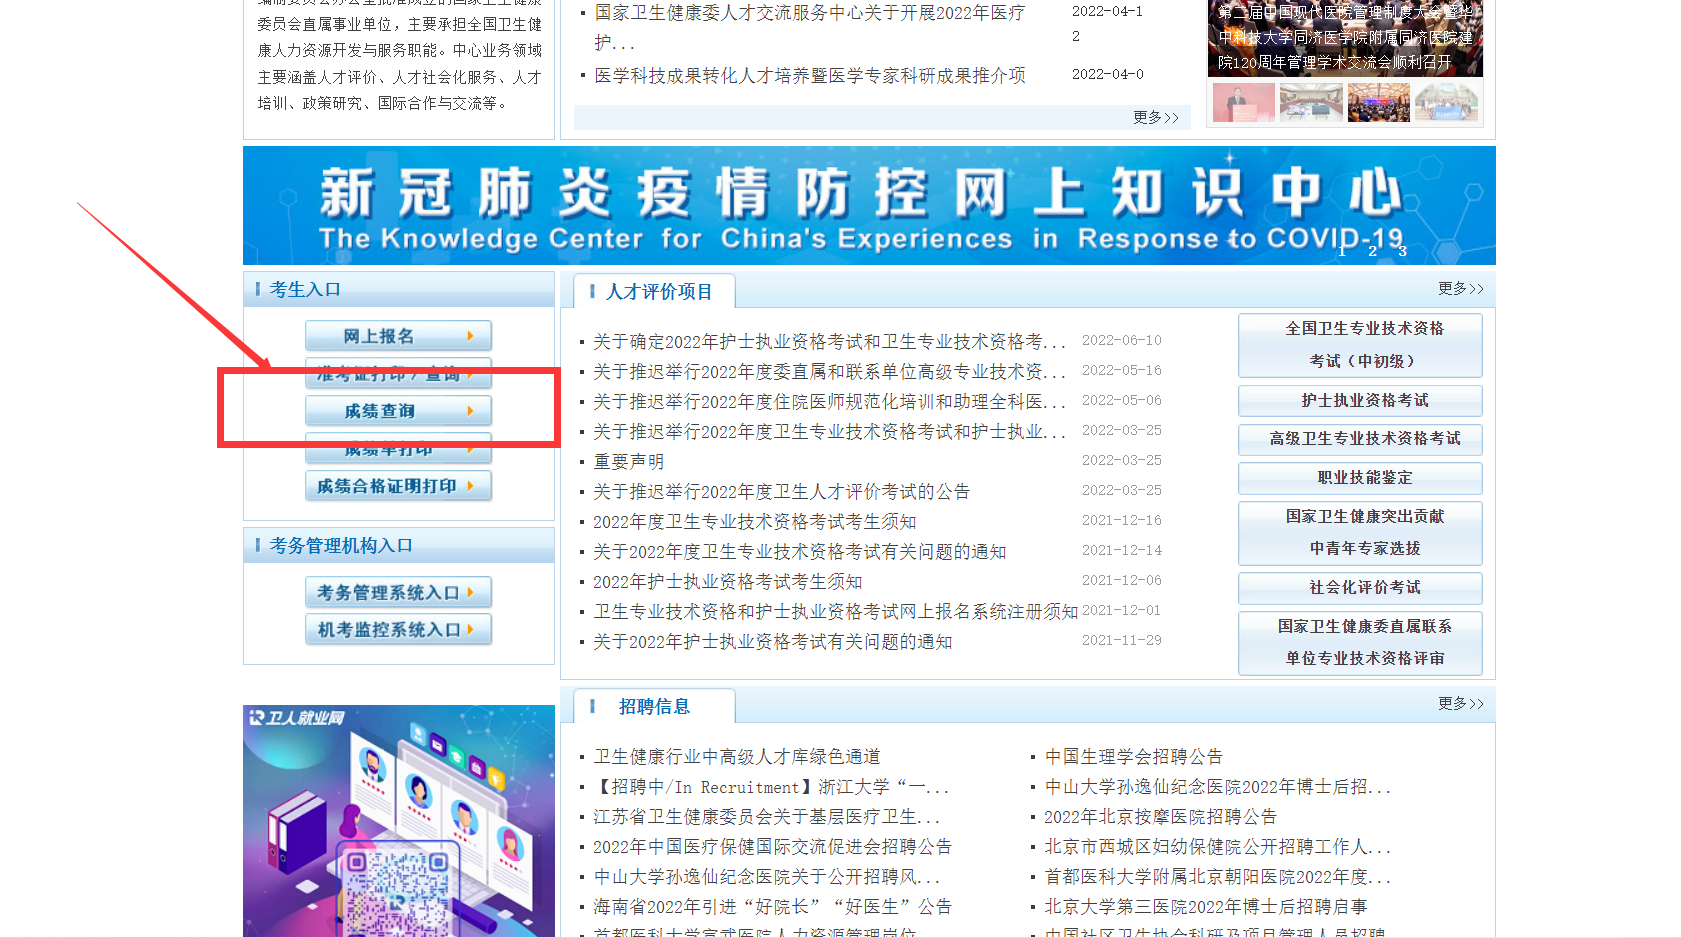The height and width of the screenshot is (938, 1681).
Task: Open 中山大学孙逸仙纪念医院关于公开招聘风... listing
Action: click(x=766, y=877)
